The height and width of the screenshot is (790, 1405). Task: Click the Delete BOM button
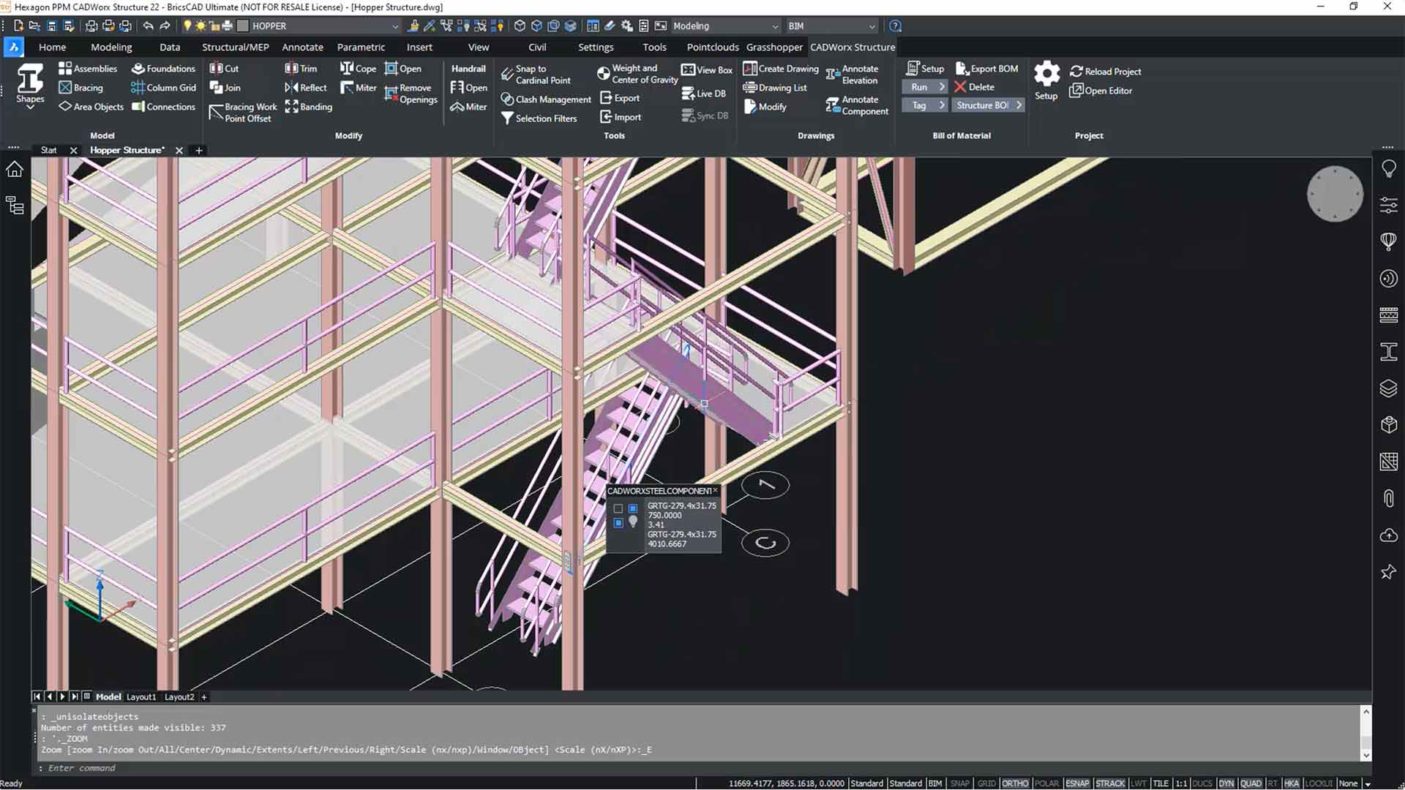tap(975, 87)
